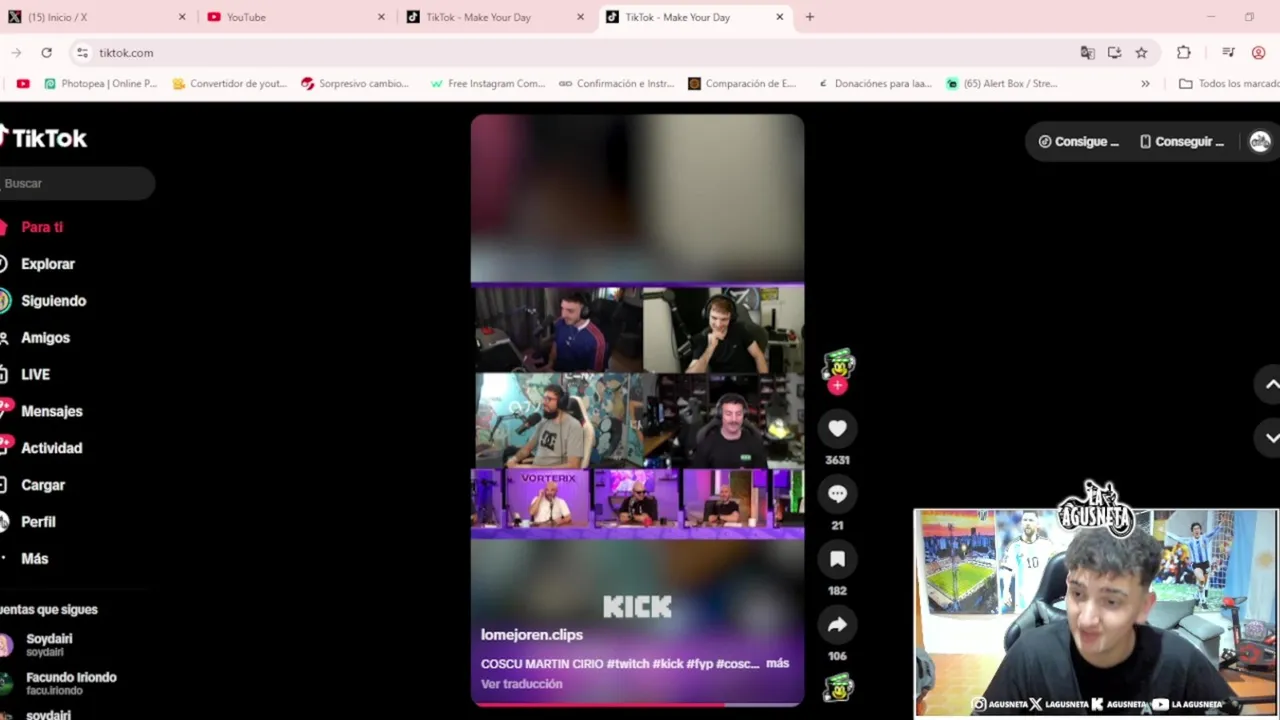
Task: Open Comparación de E... bookmark
Action: point(742,84)
